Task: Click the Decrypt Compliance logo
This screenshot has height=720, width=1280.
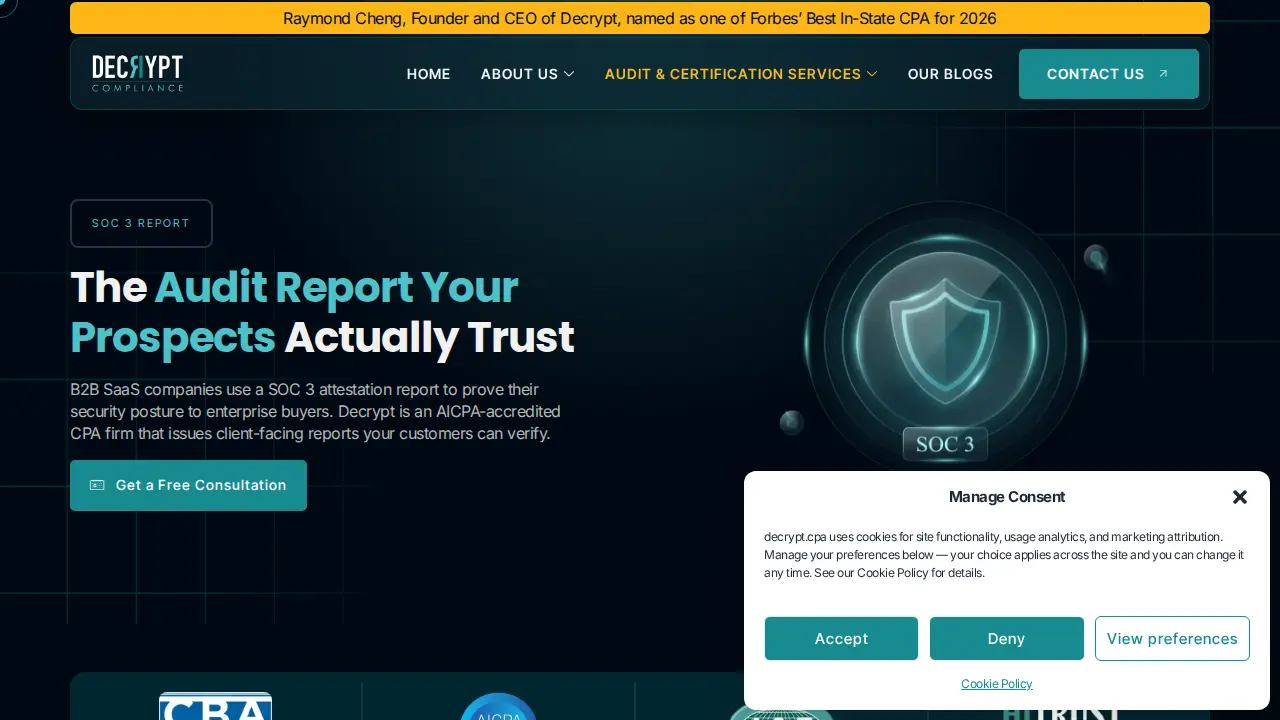Action: click(137, 73)
